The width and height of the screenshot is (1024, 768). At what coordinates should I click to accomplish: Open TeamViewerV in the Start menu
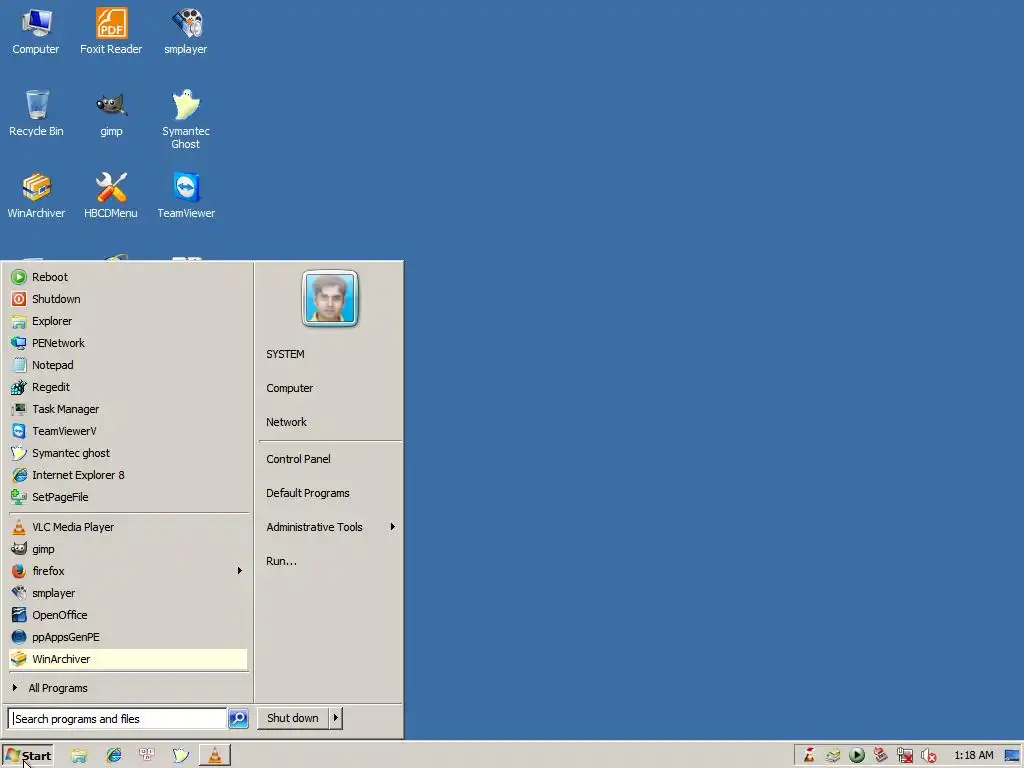tap(128, 431)
